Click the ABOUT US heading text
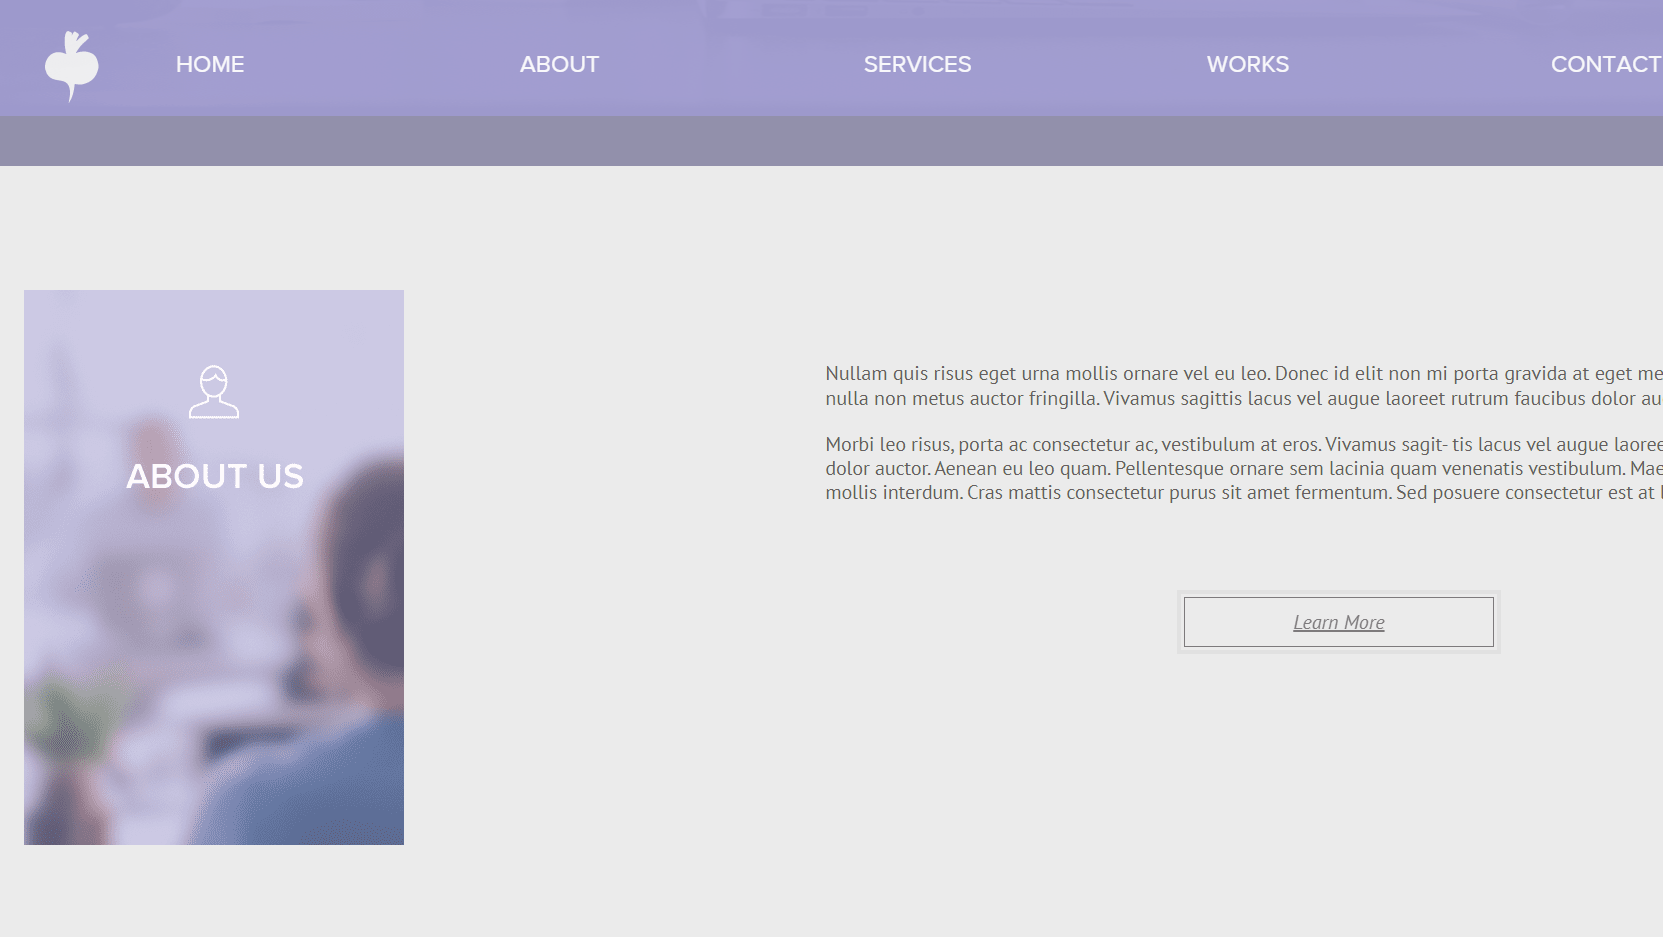 [214, 476]
